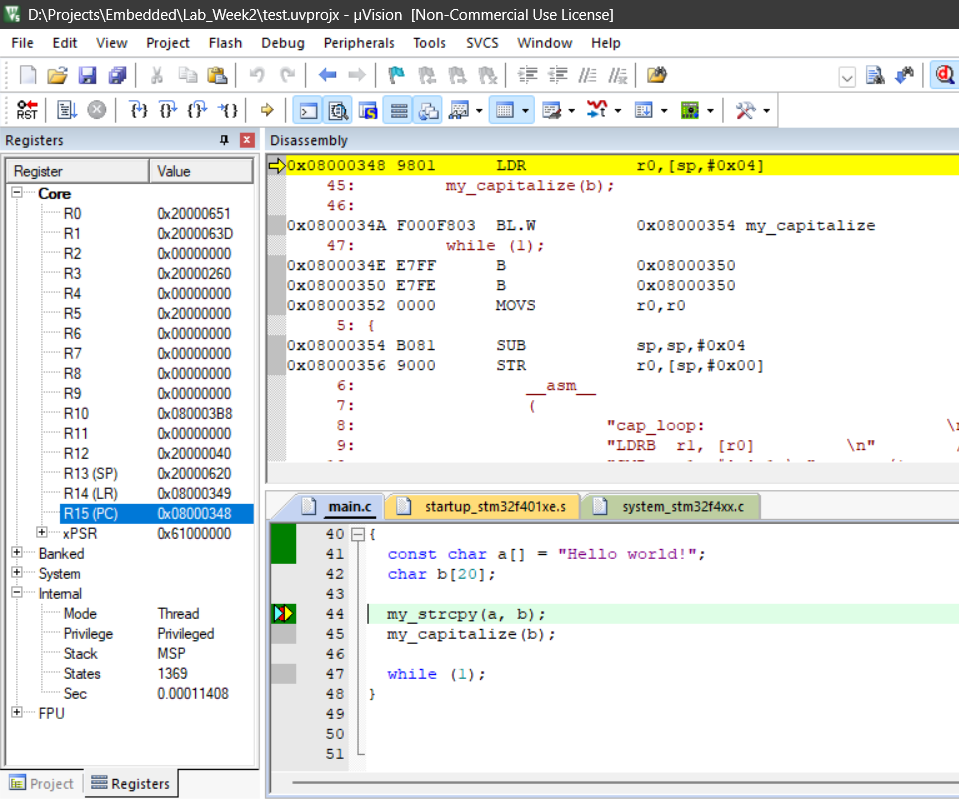The width and height of the screenshot is (959, 802).
Task: Click the Step Into icon
Action: tap(140, 110)
